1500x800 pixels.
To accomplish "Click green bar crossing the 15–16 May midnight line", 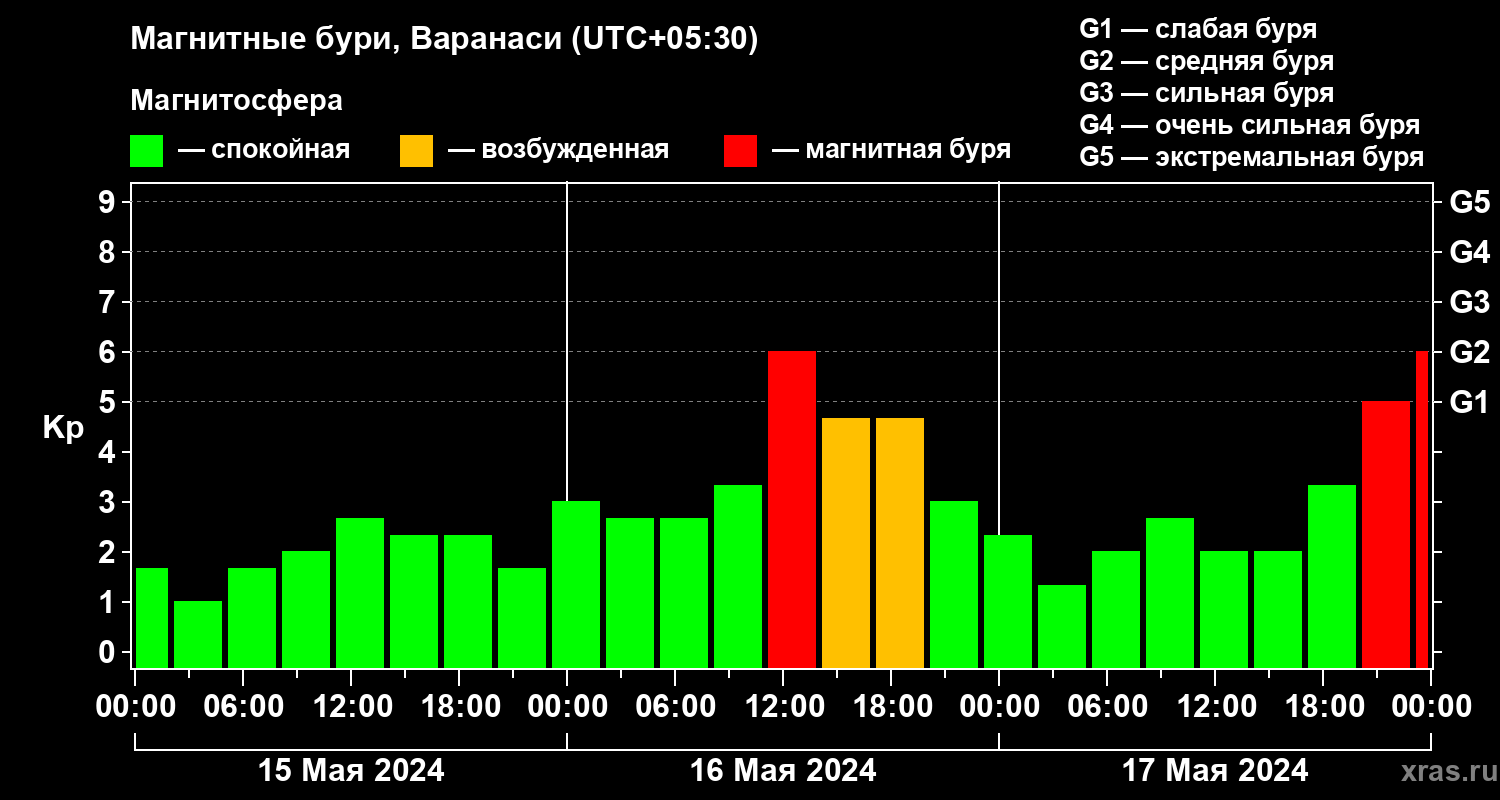I will tap(576, 585).
